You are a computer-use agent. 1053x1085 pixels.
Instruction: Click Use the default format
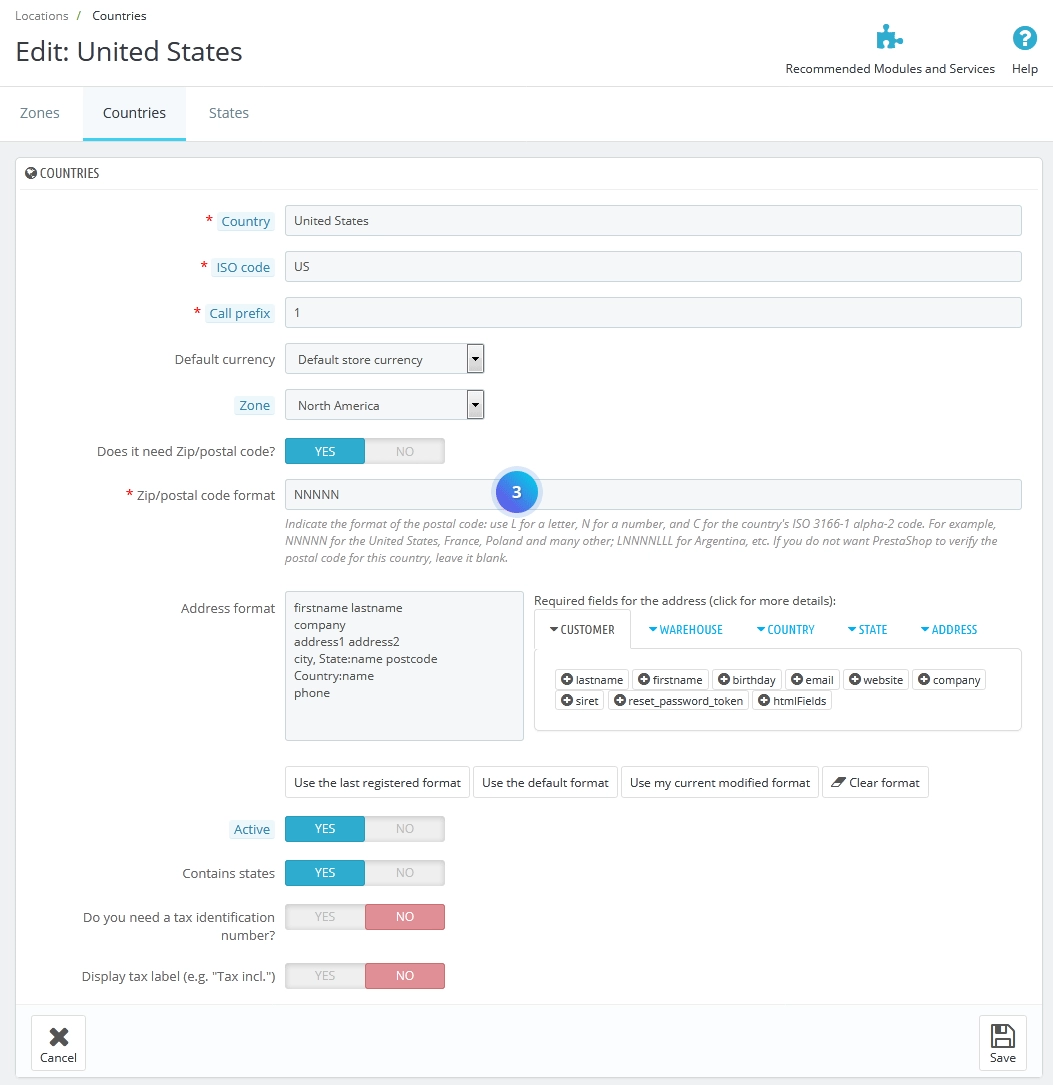545,782
